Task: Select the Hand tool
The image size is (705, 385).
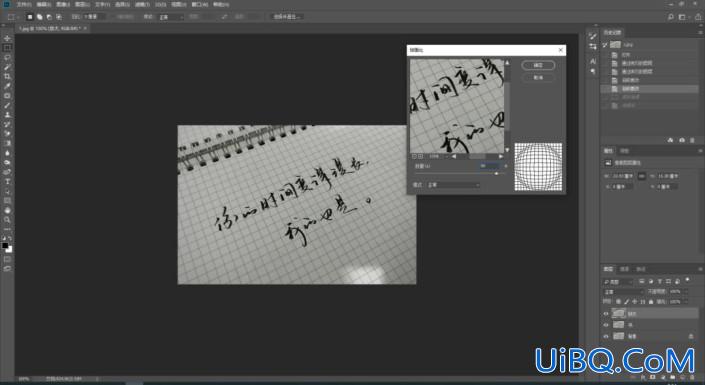Action: point(7,210)
